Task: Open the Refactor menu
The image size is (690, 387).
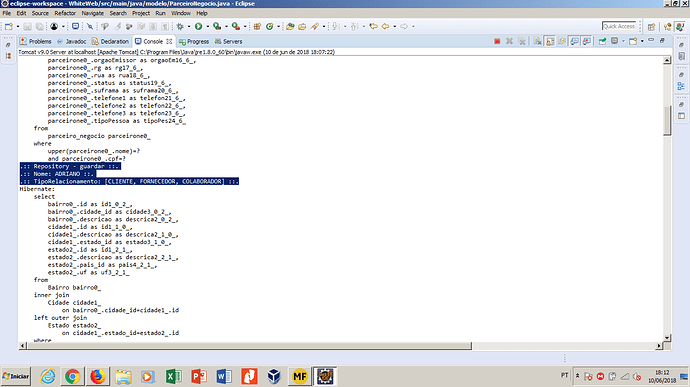Action: point(65,13)
